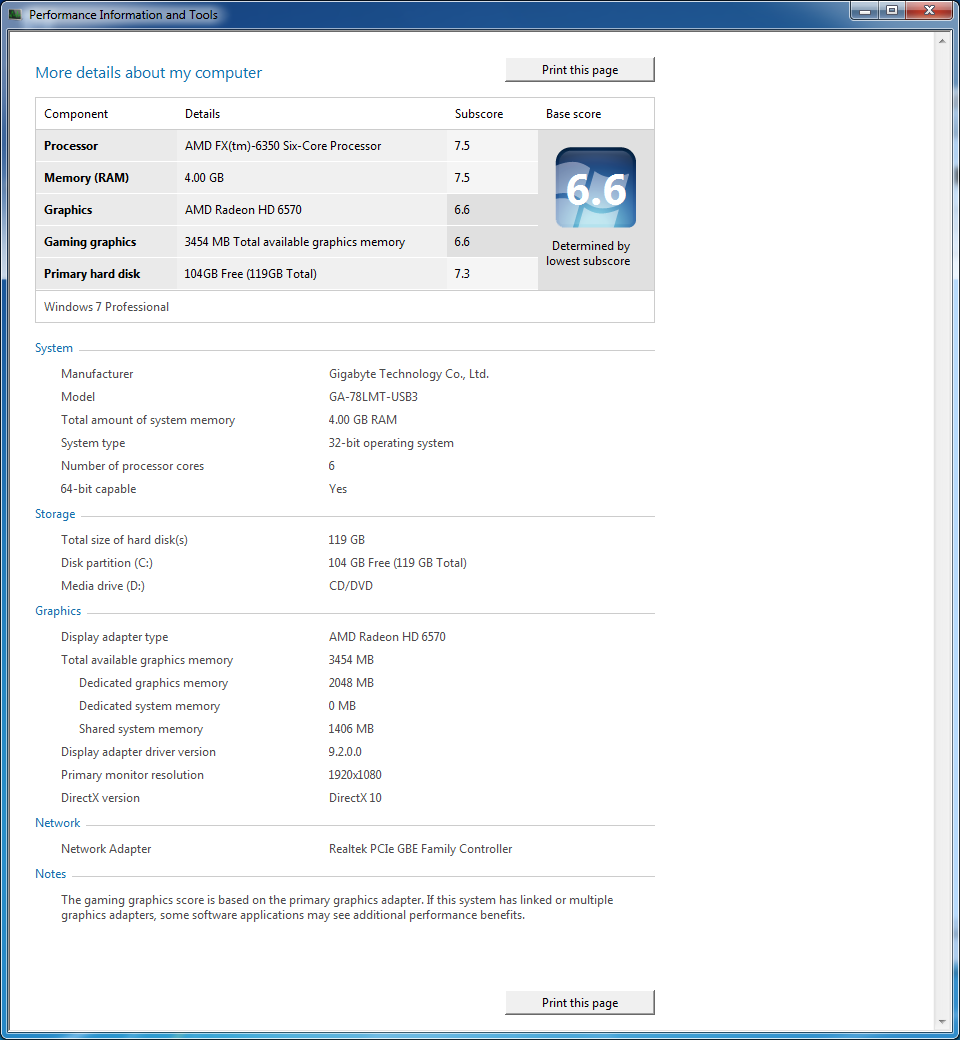Click the bottom Print this page button
Image resolution: width=960 pixels, height=1040 pixels.
(x=580, y=1003)
